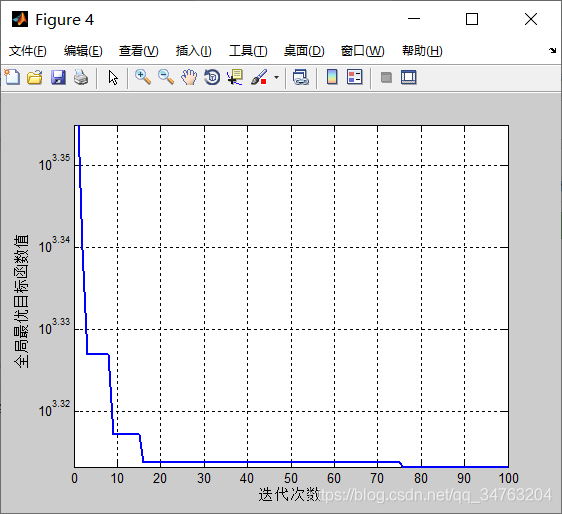Open the 工具(T) menu
This screenshot has height=514, width=562.
(x=248, y=51)
